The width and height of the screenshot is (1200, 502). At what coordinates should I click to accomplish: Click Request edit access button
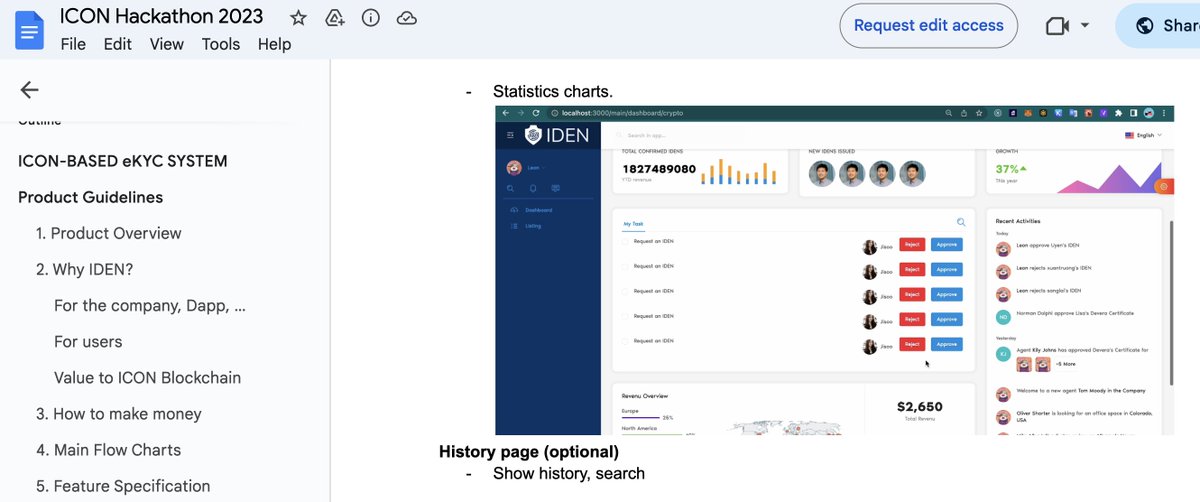point(929,26)
